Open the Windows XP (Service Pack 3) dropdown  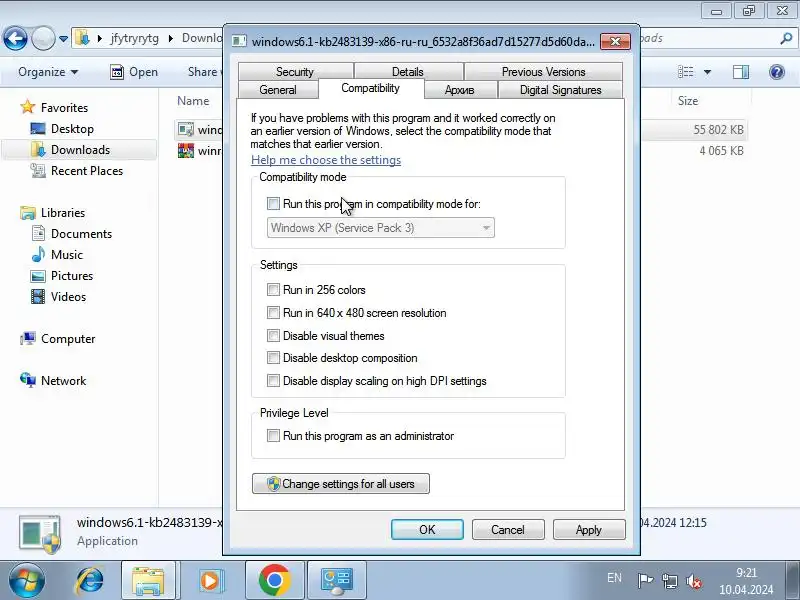[x=381, y=228]
